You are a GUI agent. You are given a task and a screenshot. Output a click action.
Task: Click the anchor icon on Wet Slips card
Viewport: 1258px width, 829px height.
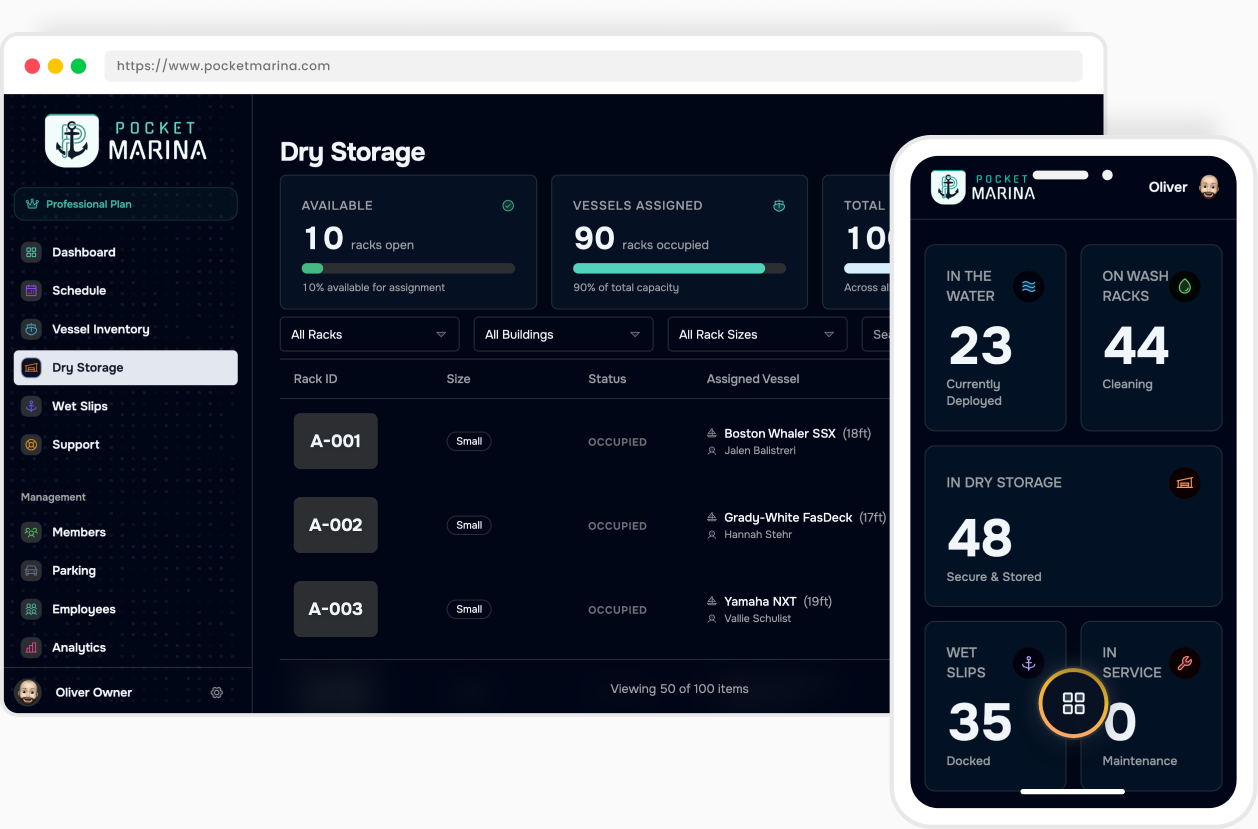click(1027, 662)
